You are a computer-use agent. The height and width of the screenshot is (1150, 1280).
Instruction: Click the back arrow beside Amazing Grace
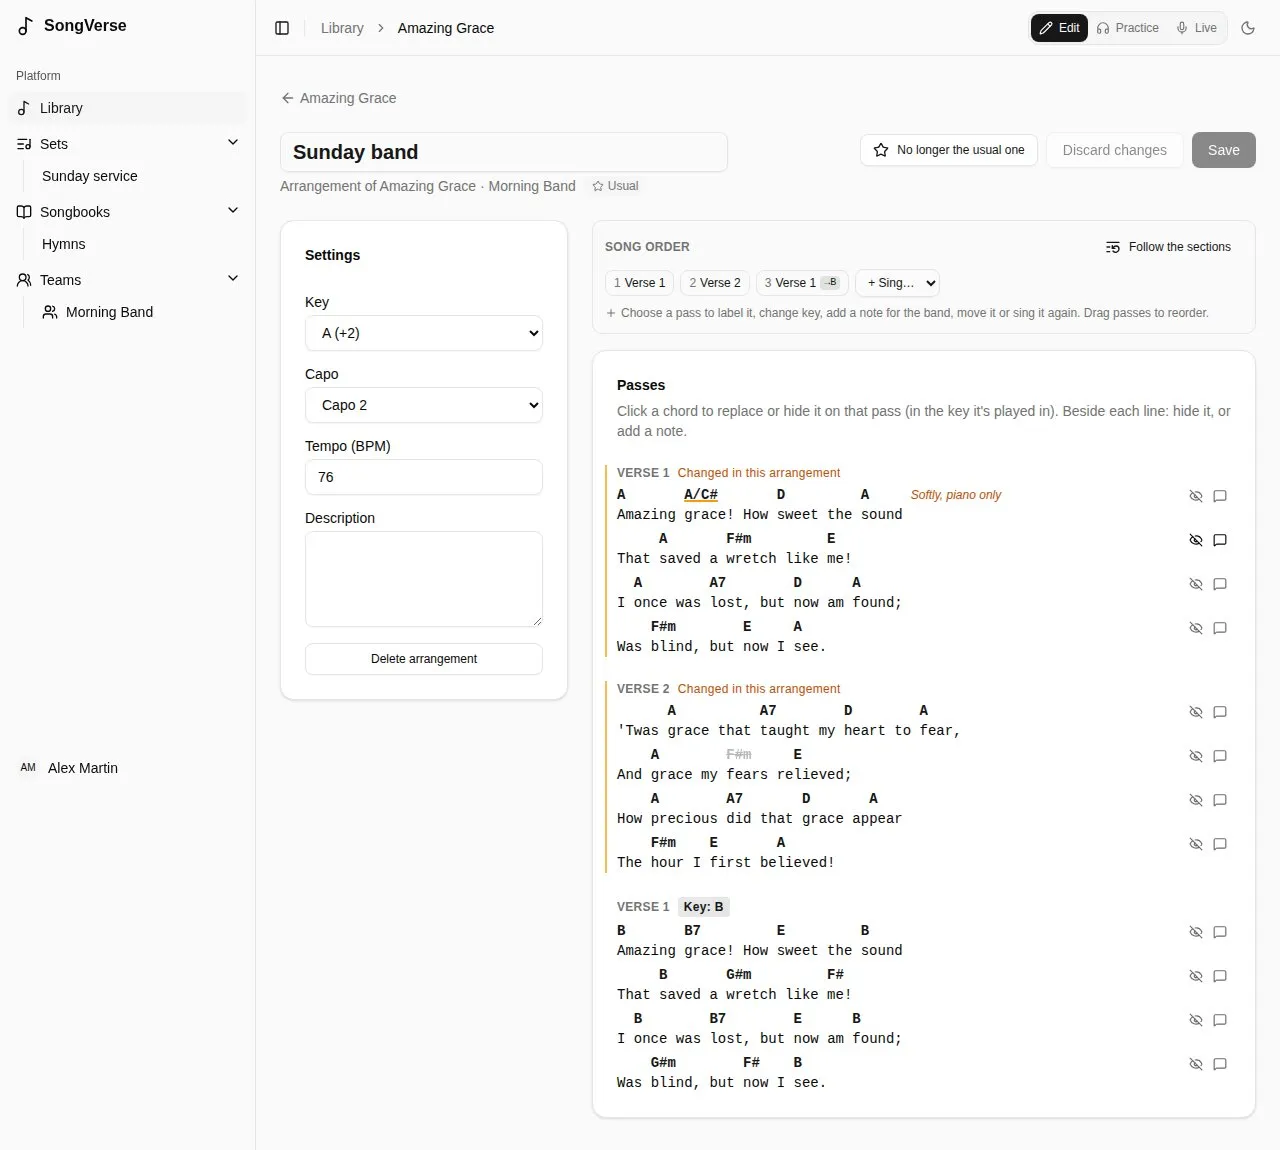(288, 98)
